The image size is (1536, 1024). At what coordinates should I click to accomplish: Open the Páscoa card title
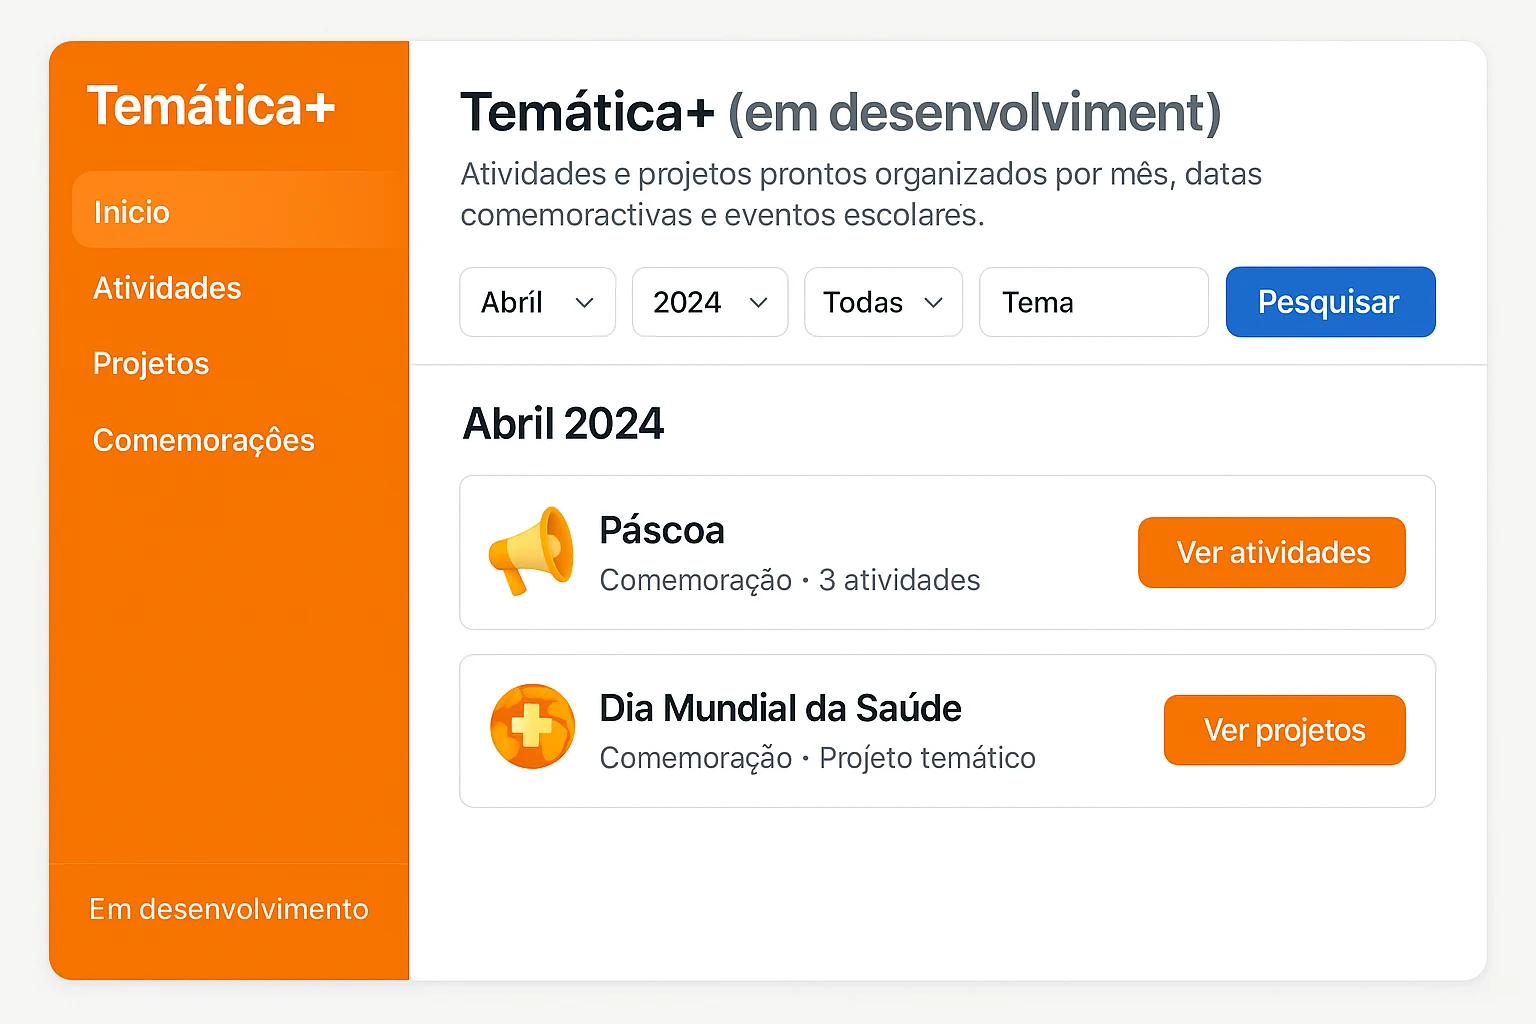click(x=662, y=531)
